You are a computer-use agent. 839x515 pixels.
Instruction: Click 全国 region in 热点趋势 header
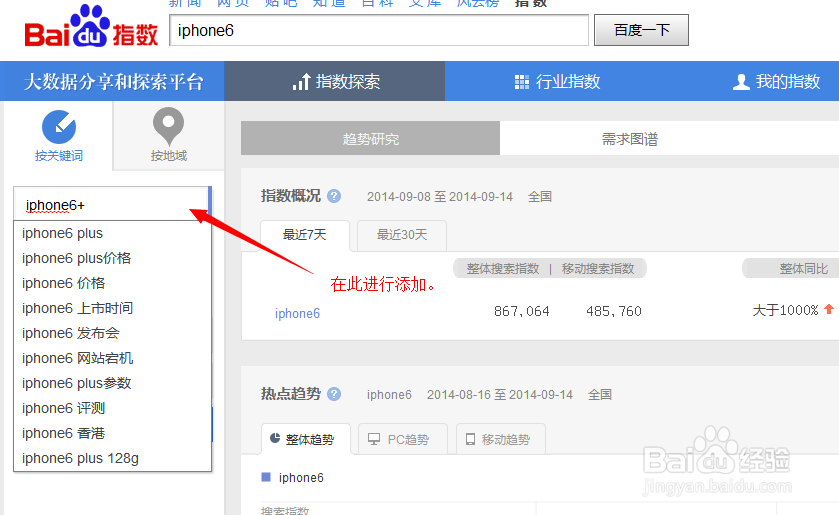600,395
